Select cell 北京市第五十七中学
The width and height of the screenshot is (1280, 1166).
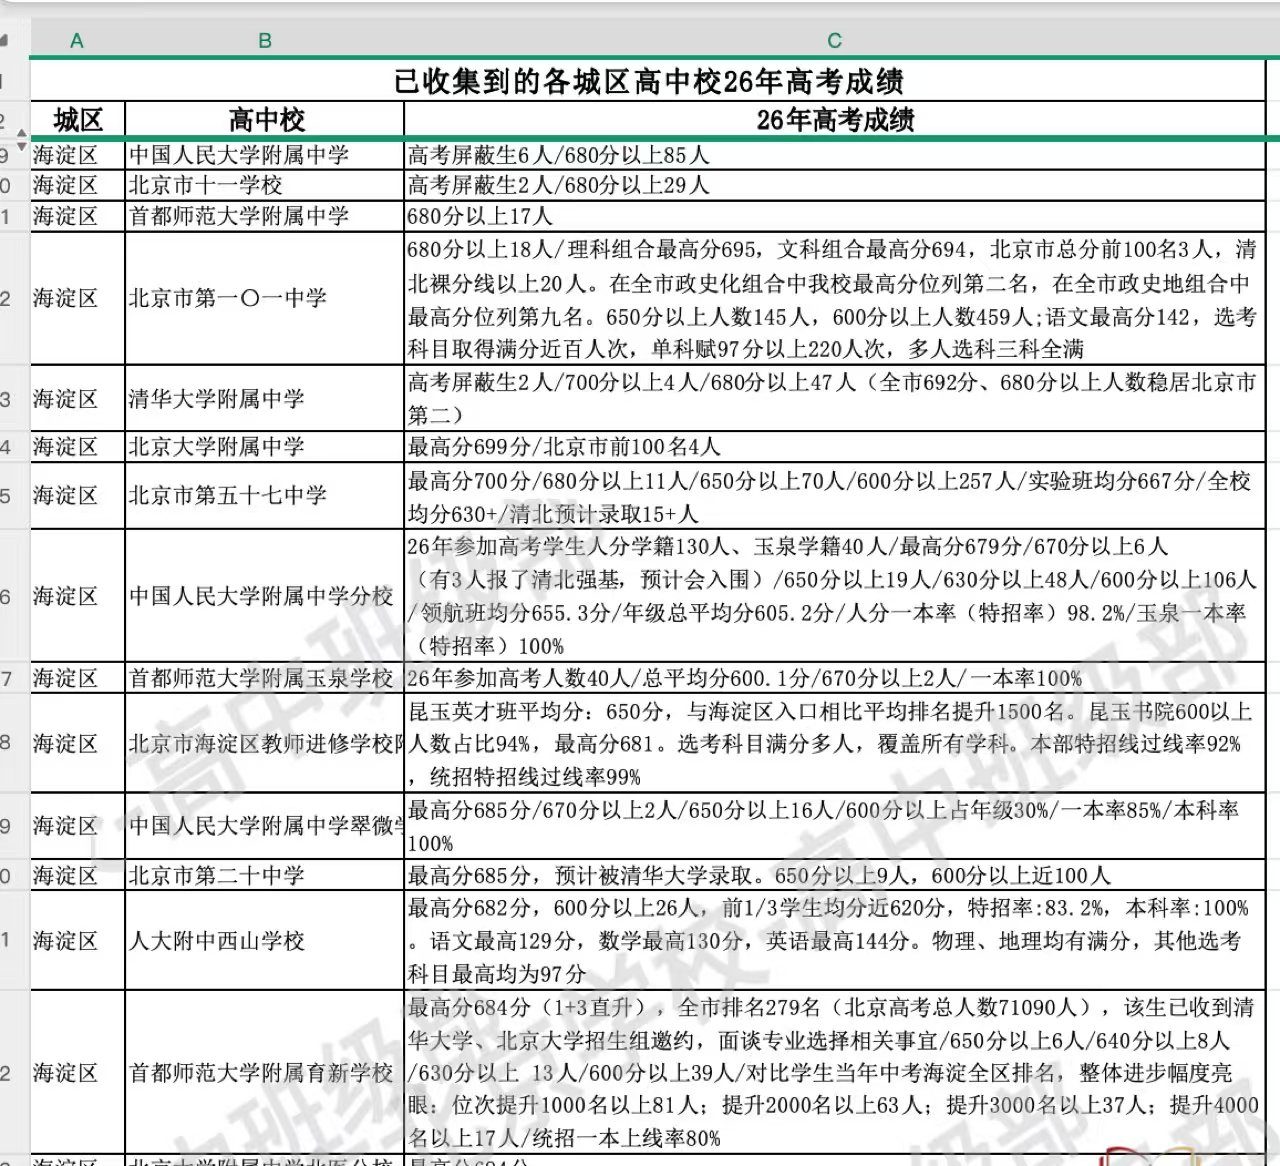point(265,495)
